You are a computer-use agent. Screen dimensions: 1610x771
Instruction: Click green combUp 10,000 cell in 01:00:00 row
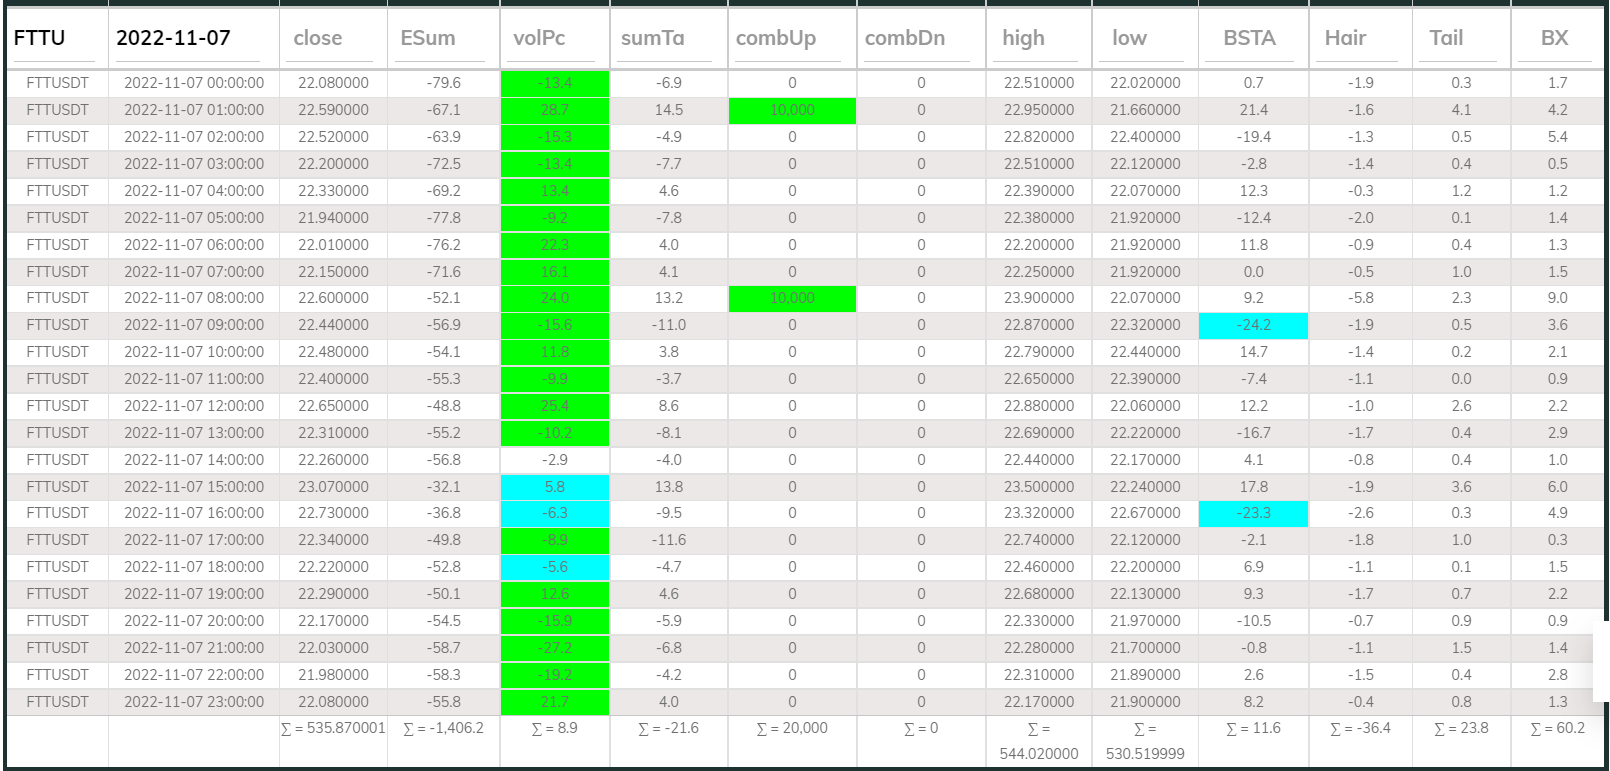[x=792, y=110]
